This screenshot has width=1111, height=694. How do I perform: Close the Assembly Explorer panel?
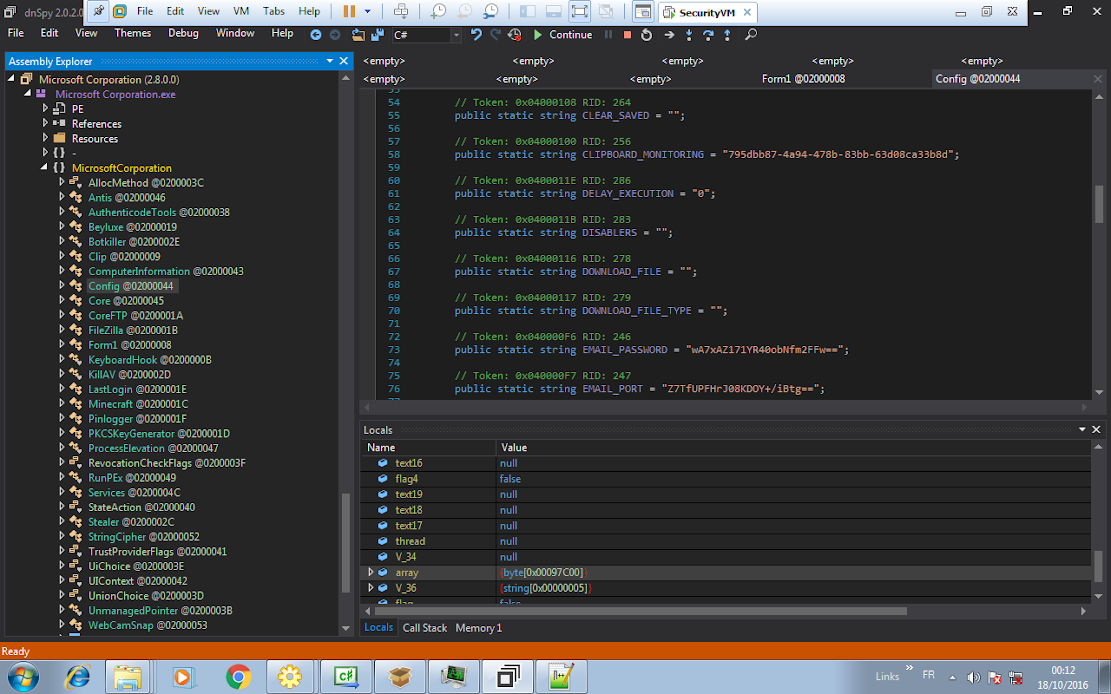tap(344, 61)
